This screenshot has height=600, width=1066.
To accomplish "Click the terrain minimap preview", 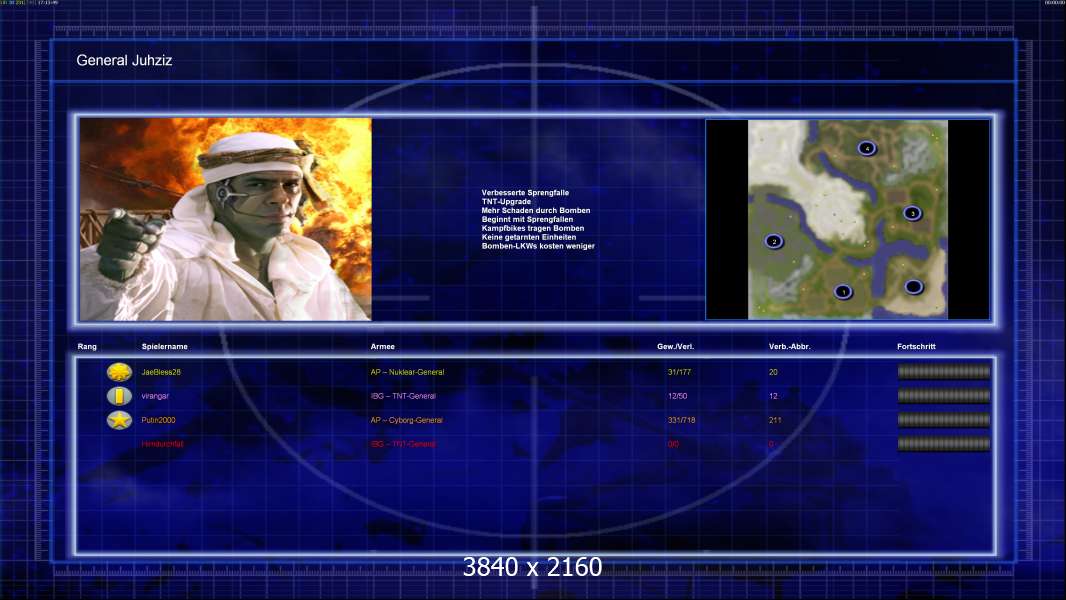I will point(848,219).
